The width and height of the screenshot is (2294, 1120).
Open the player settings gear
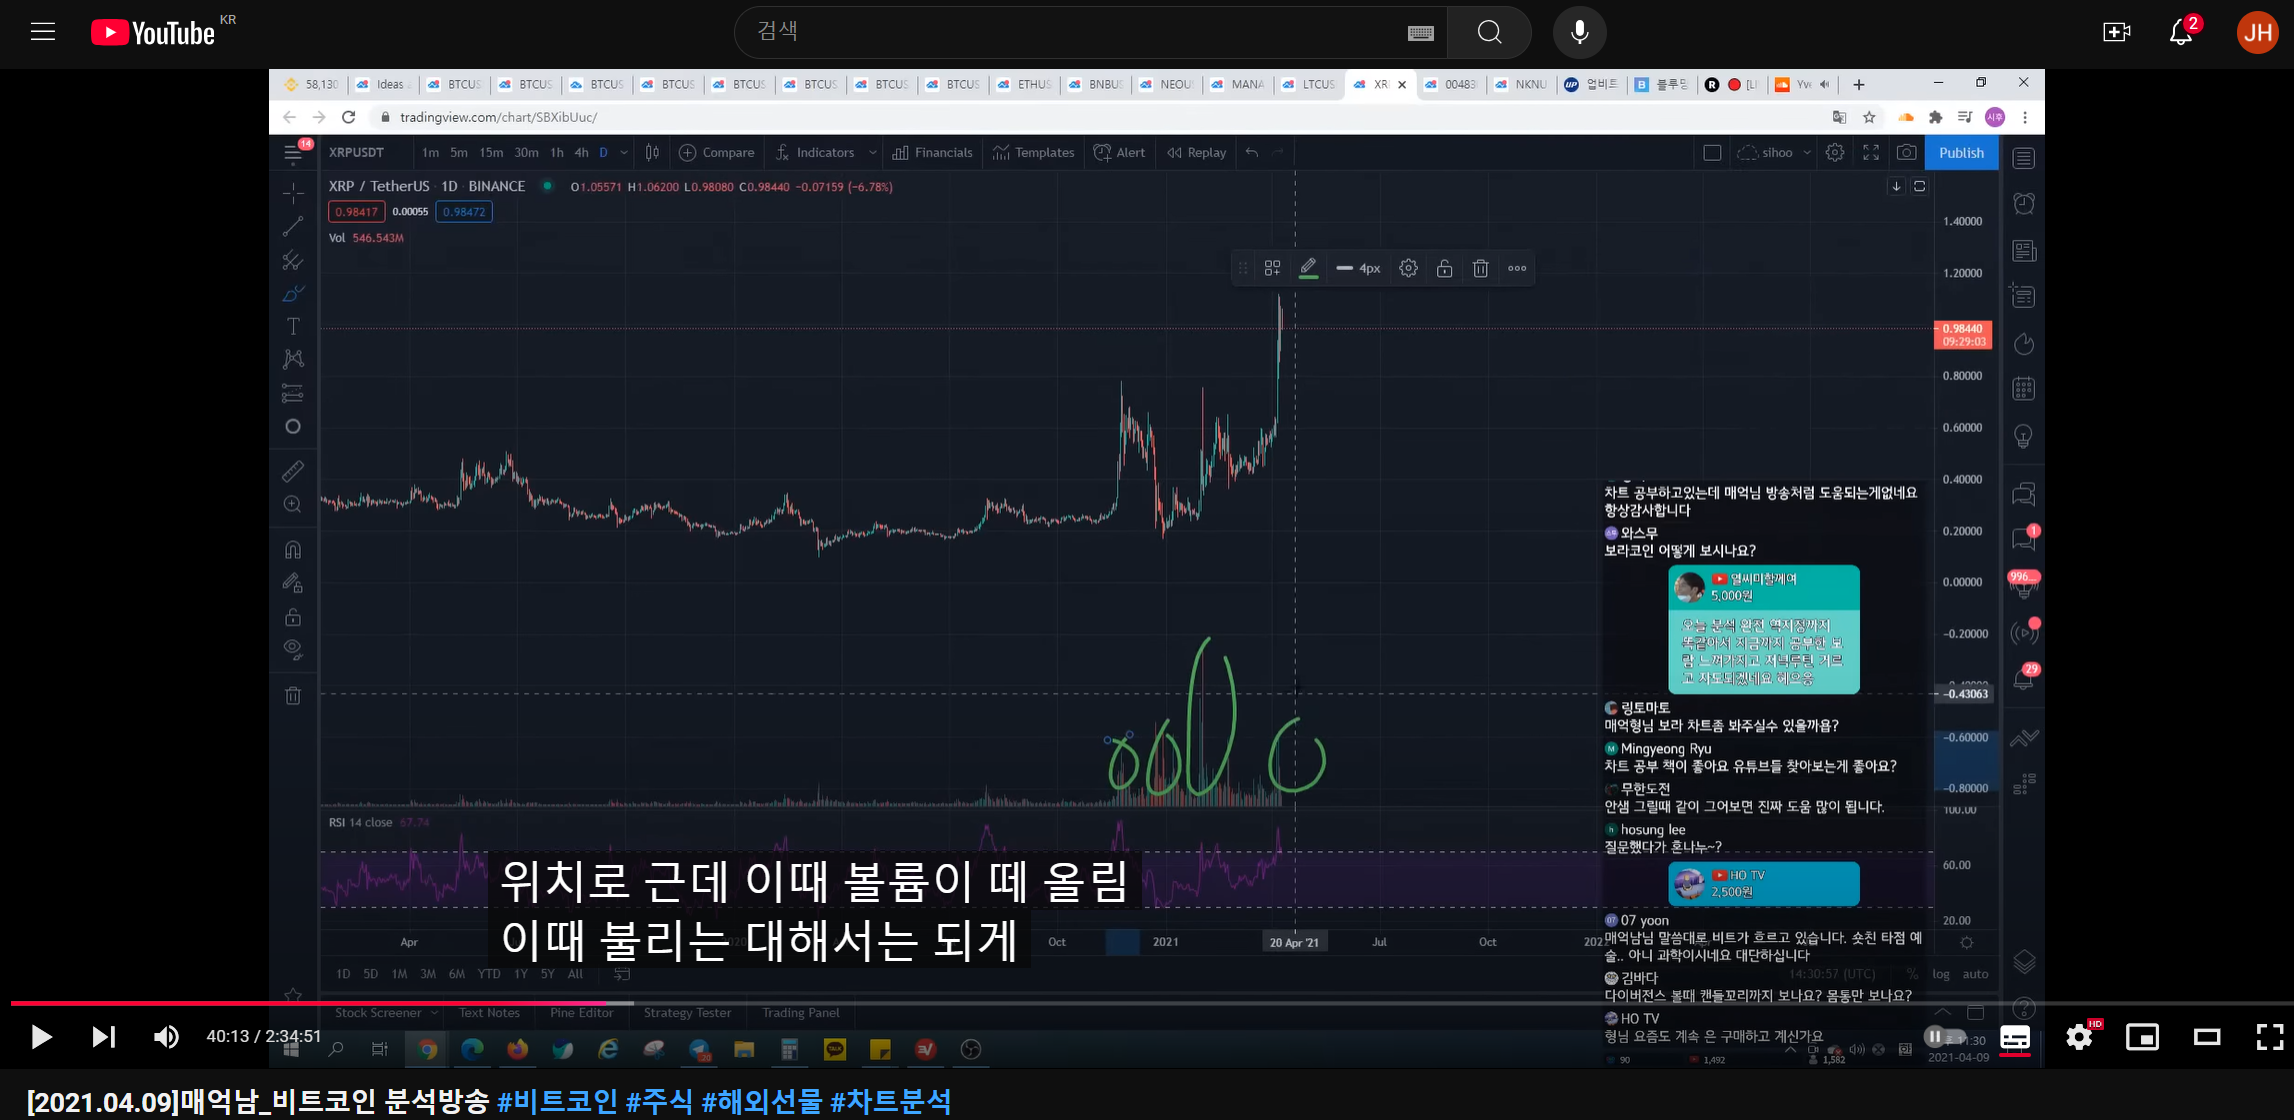pos(2079,1037)
